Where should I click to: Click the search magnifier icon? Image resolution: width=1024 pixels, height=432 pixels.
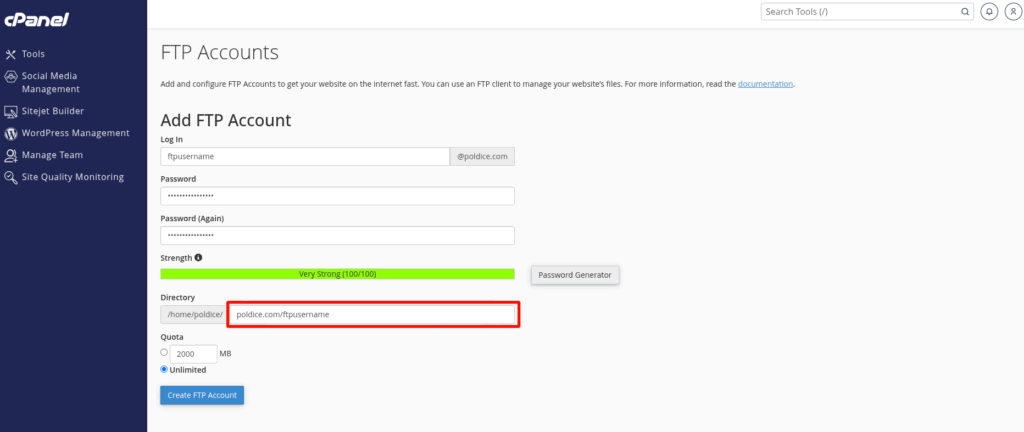[x=965, y=12]
